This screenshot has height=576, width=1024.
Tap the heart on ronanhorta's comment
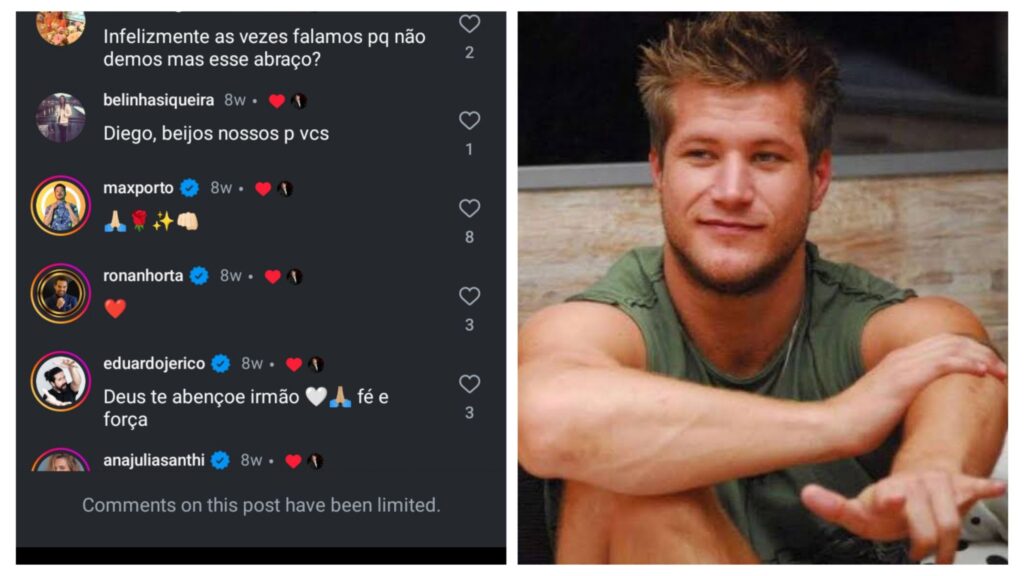(x=469, y=297)
